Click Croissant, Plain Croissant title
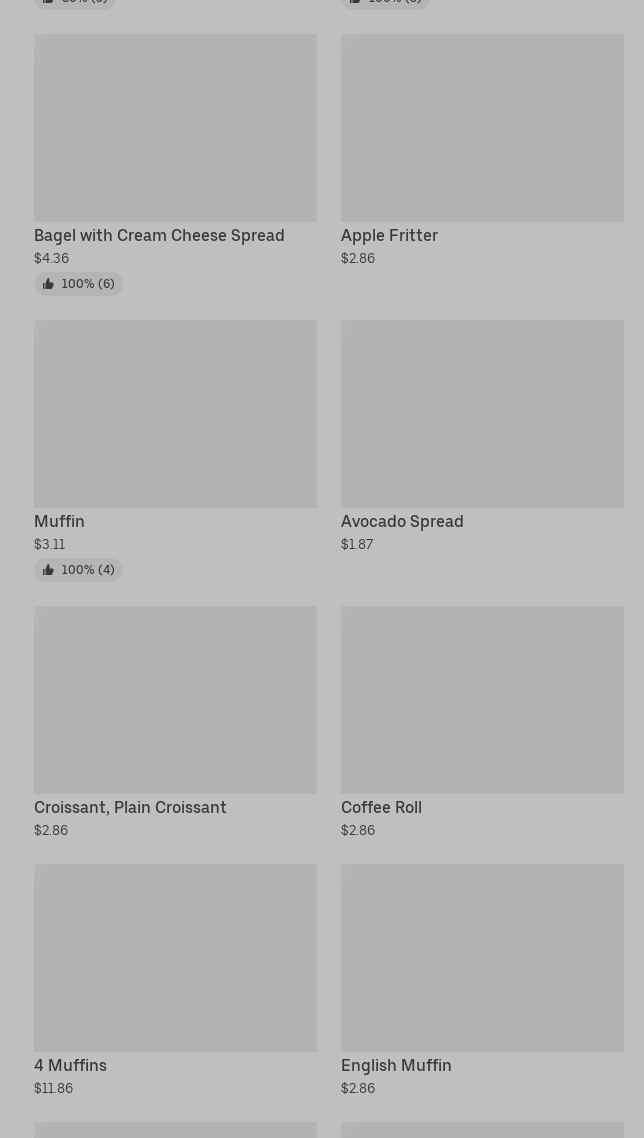Screen dimensions: 644x1138 [130, 808]
